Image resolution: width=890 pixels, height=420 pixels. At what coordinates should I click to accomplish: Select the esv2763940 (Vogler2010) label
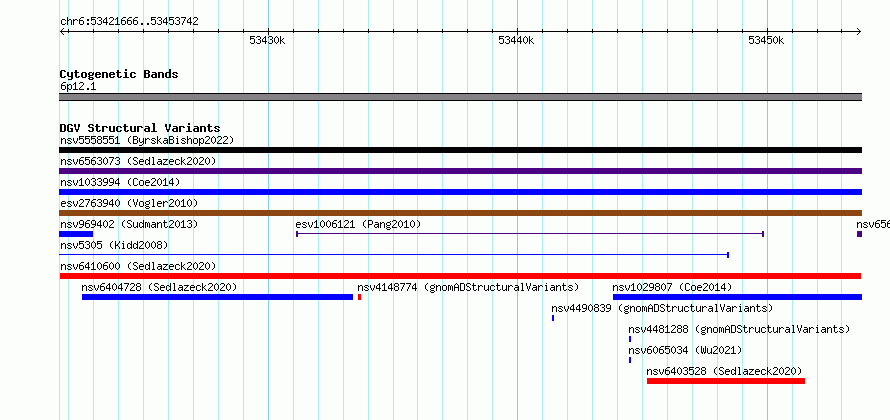[x=129, y=203]
